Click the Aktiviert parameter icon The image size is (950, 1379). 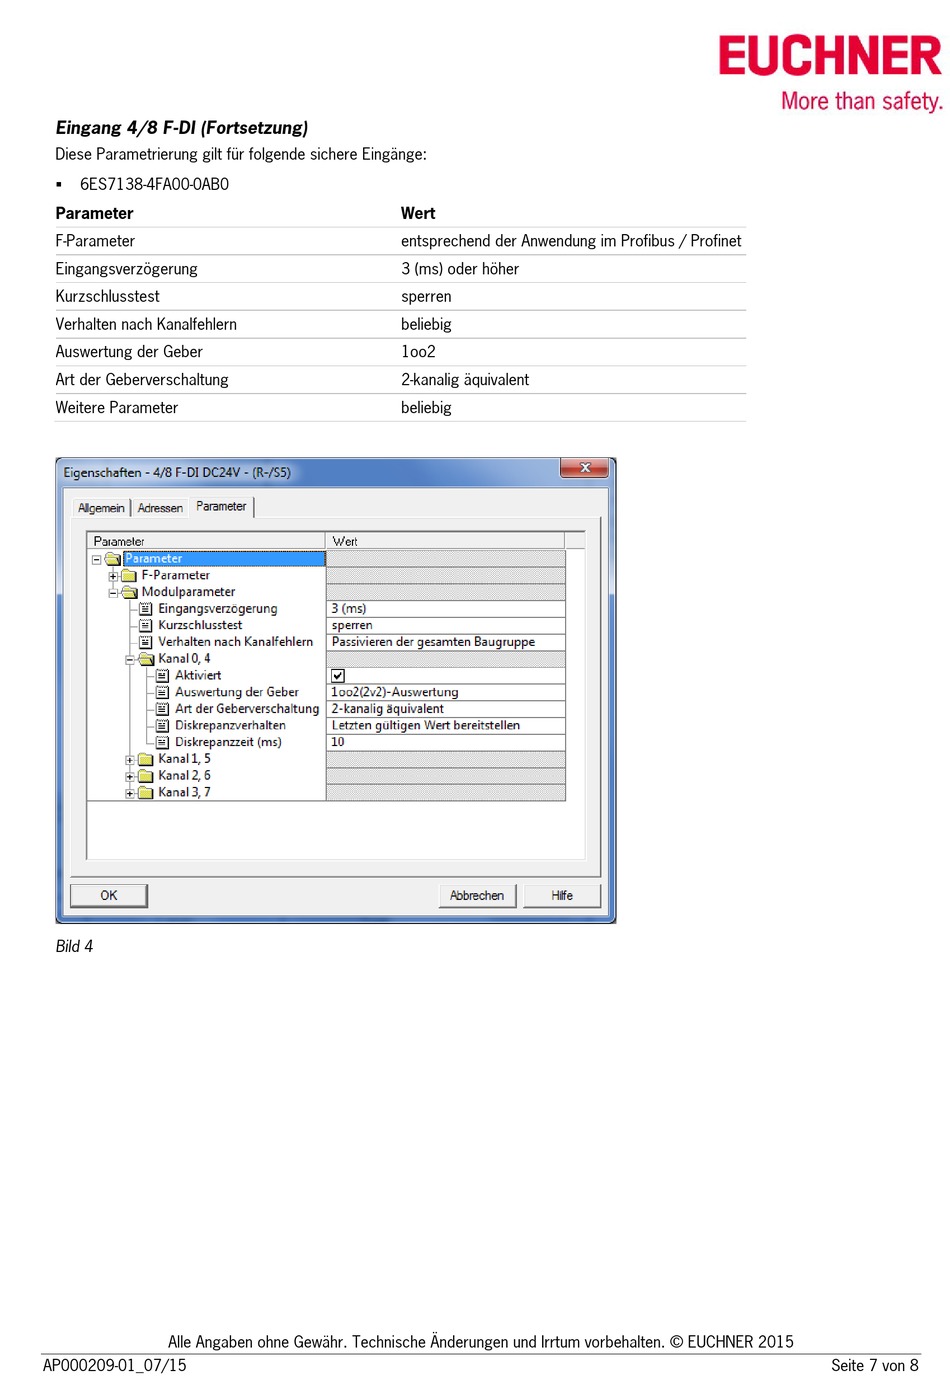tap(163, 676)
